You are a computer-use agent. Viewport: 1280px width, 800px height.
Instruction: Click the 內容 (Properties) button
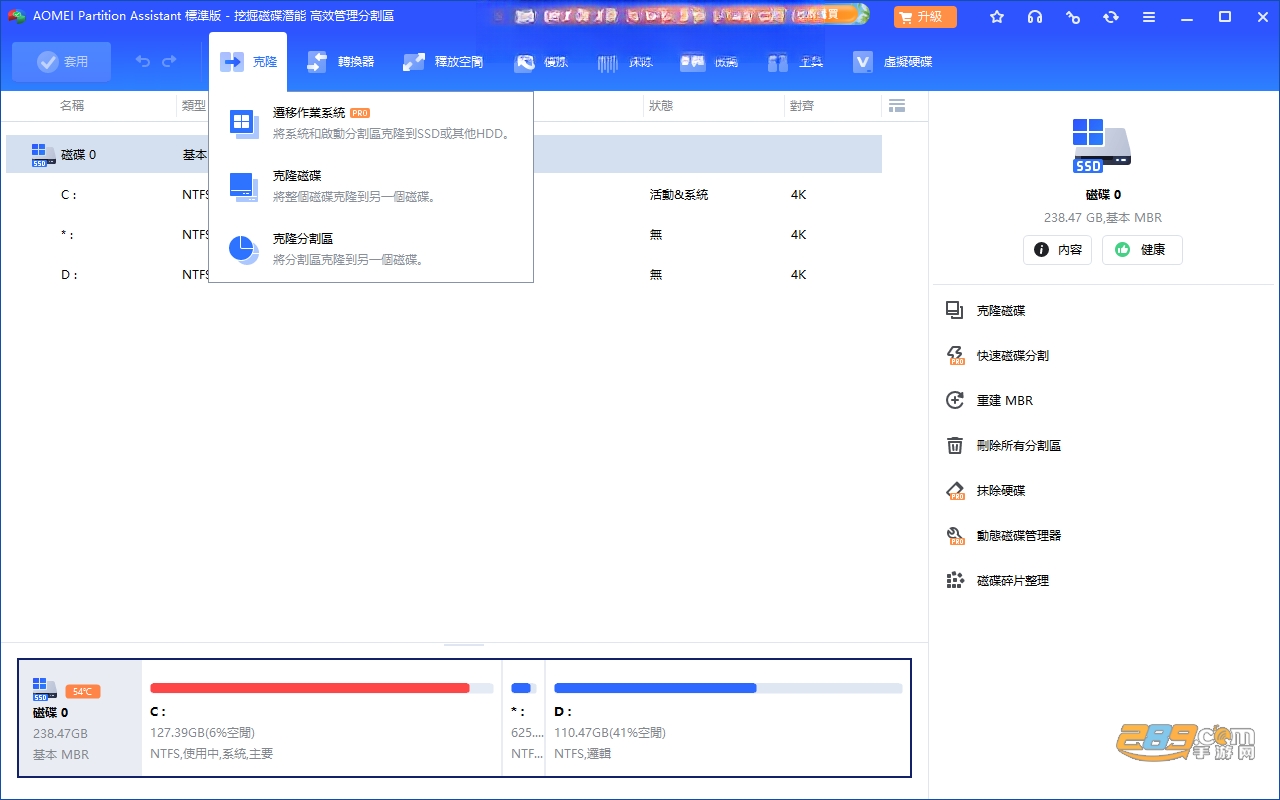[x=1057, y=250]
